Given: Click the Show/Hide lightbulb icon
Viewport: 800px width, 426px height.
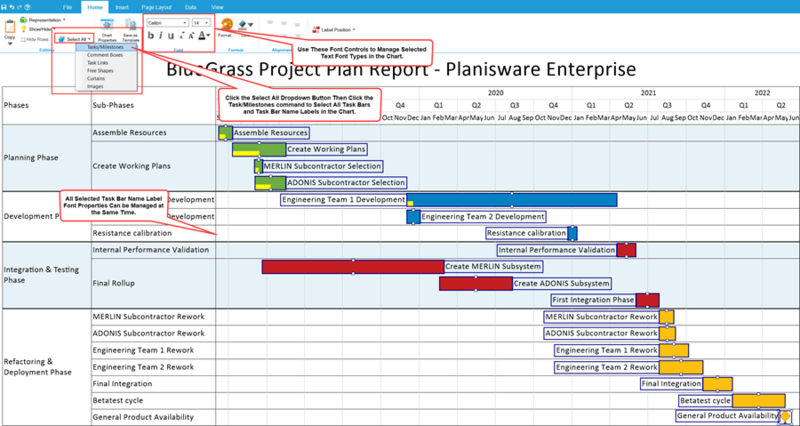Looking at the screenshot, I should point(23,29).
